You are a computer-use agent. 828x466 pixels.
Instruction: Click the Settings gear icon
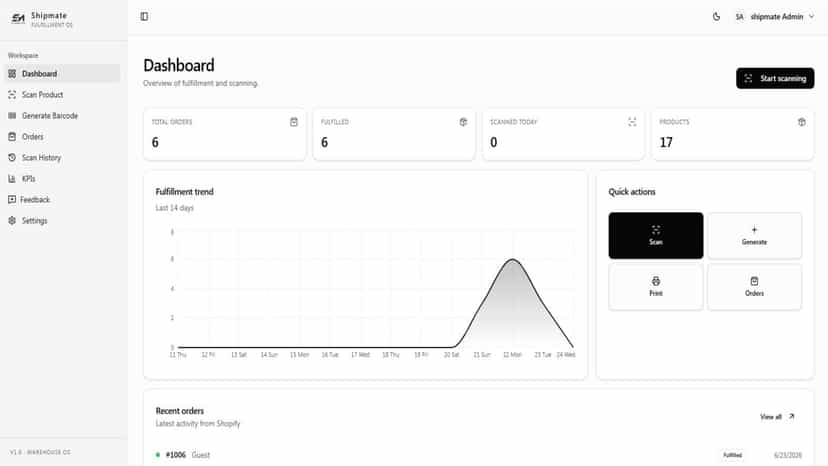point(12,221)
